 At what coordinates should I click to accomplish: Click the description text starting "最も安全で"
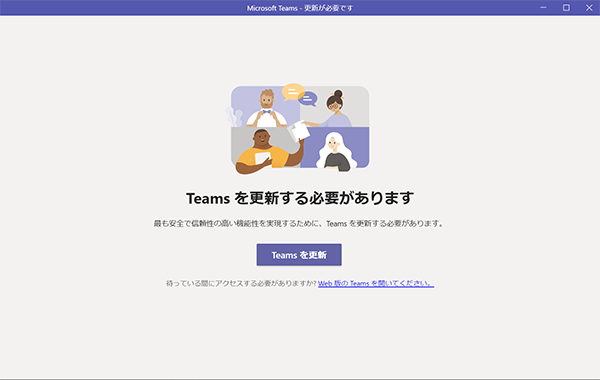(299, 223)
